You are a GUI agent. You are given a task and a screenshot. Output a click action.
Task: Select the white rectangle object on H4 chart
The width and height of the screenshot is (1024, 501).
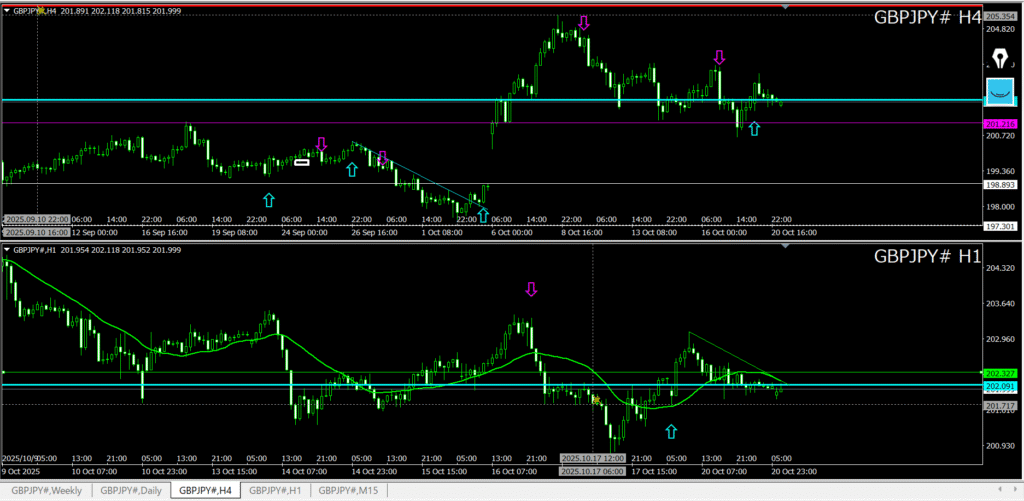point(301,160)
